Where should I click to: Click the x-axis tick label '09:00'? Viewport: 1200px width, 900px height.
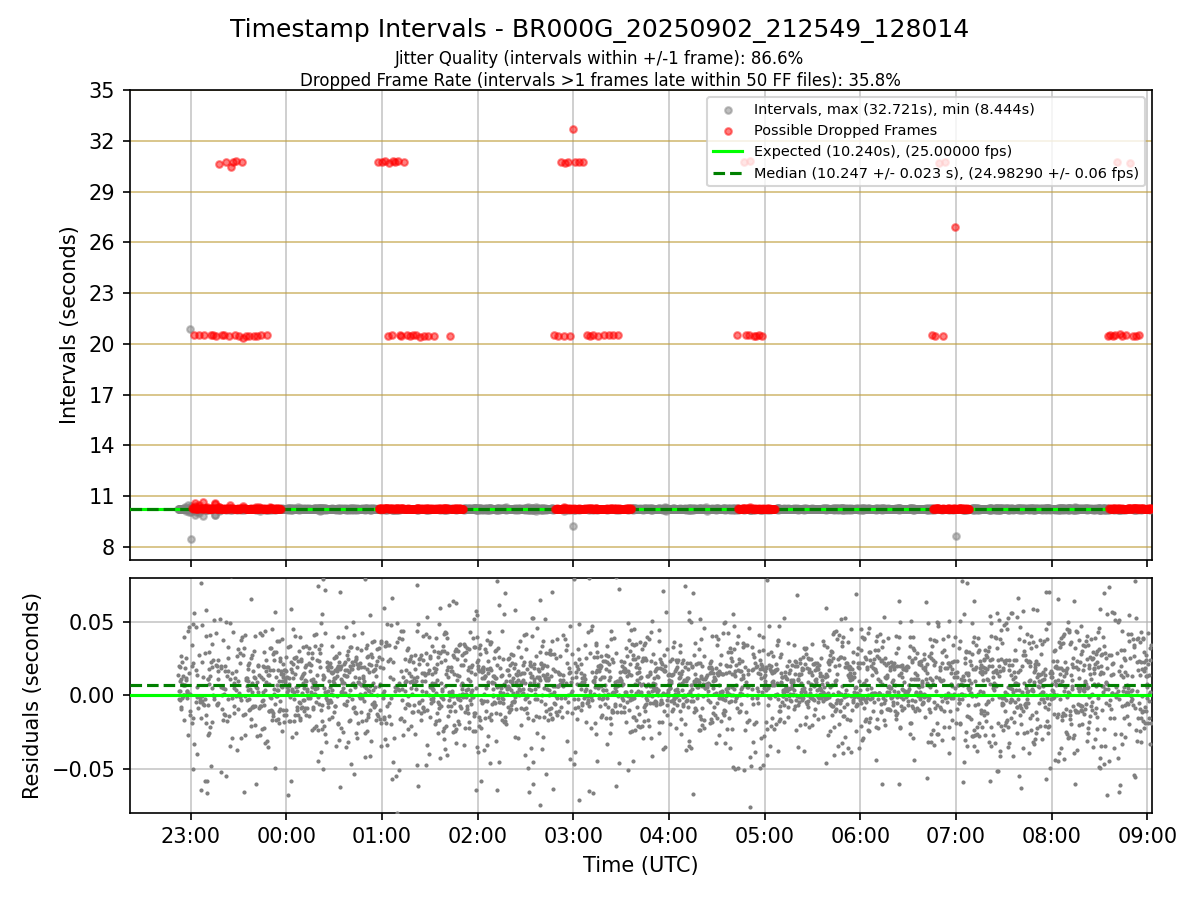[x=1147, y=836]
